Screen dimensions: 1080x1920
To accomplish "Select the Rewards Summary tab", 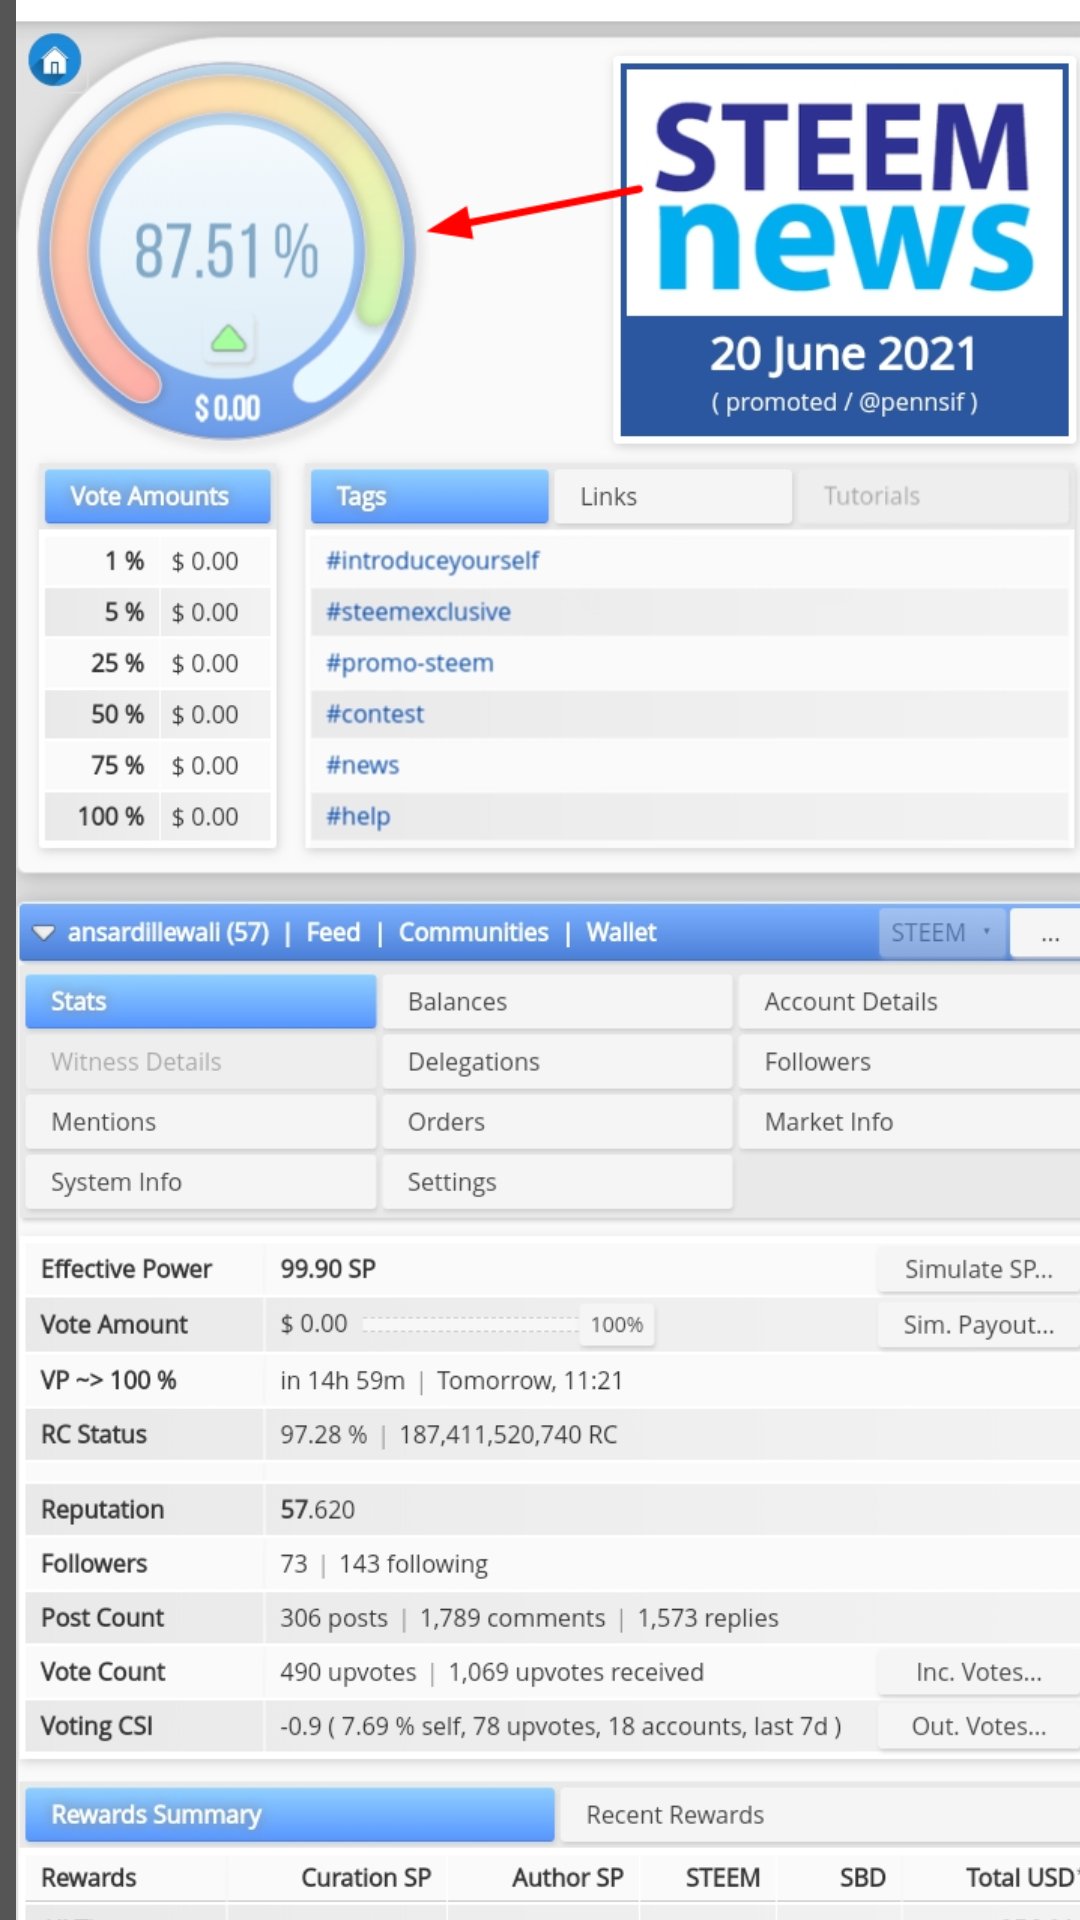I will (290, 1814).
